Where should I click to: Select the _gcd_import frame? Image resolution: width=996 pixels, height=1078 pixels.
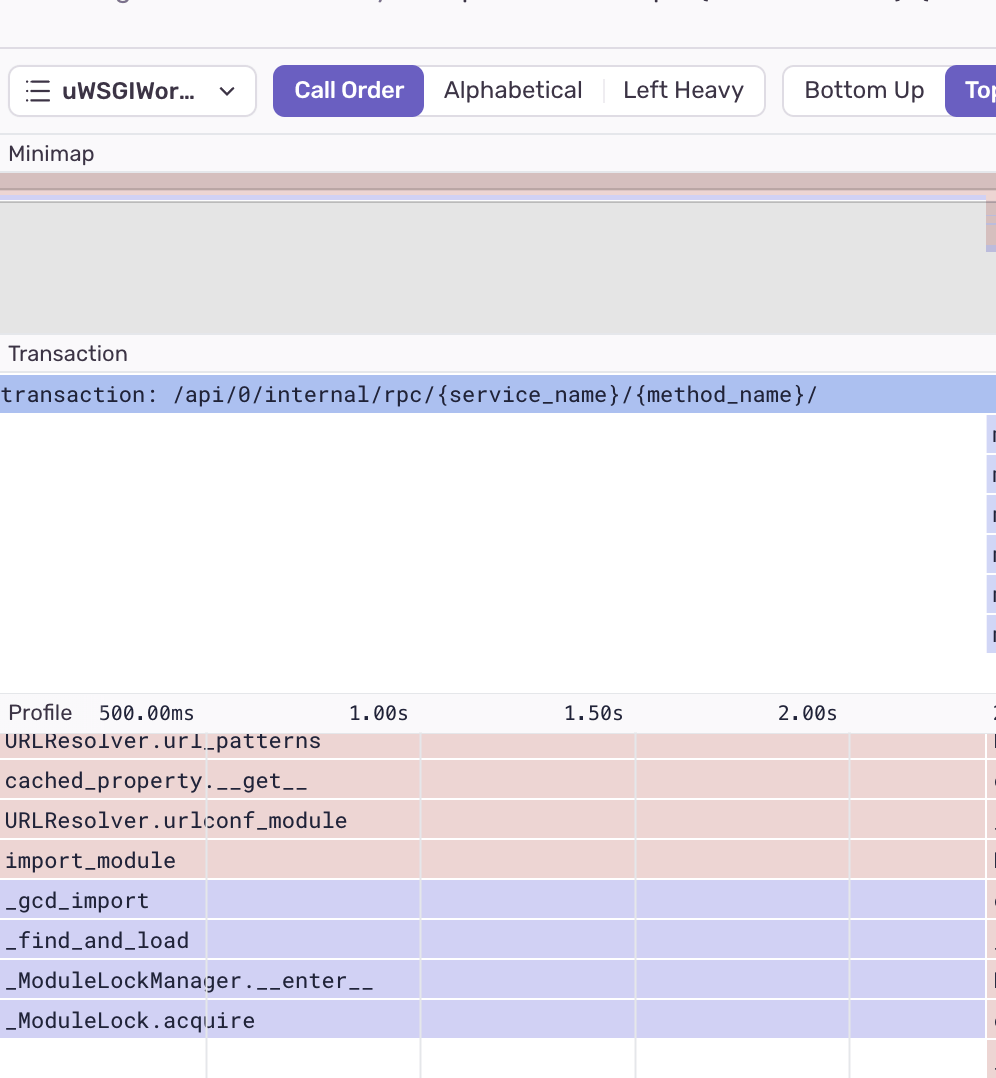click(492, 899)
